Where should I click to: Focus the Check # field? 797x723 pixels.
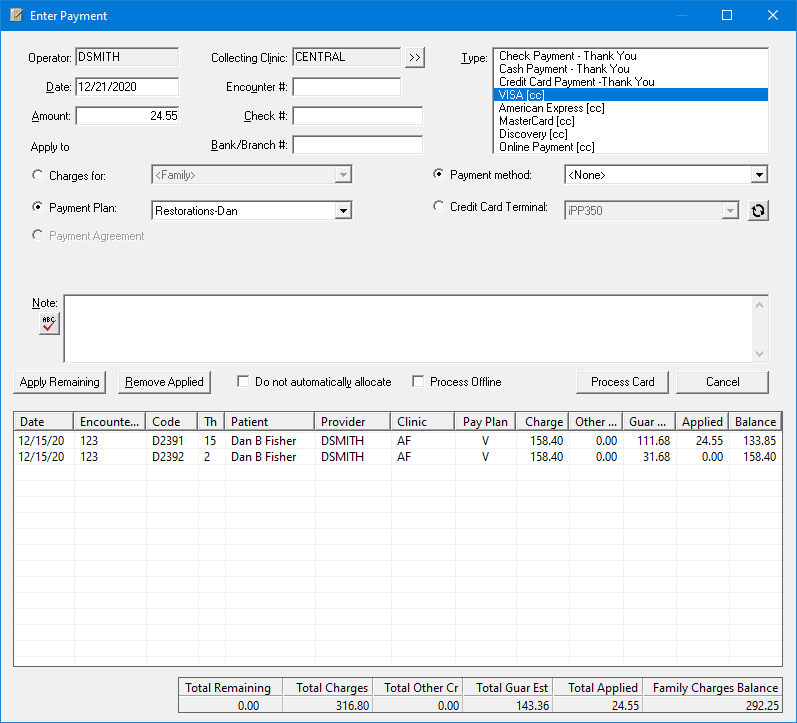click(x=358, y=115)
